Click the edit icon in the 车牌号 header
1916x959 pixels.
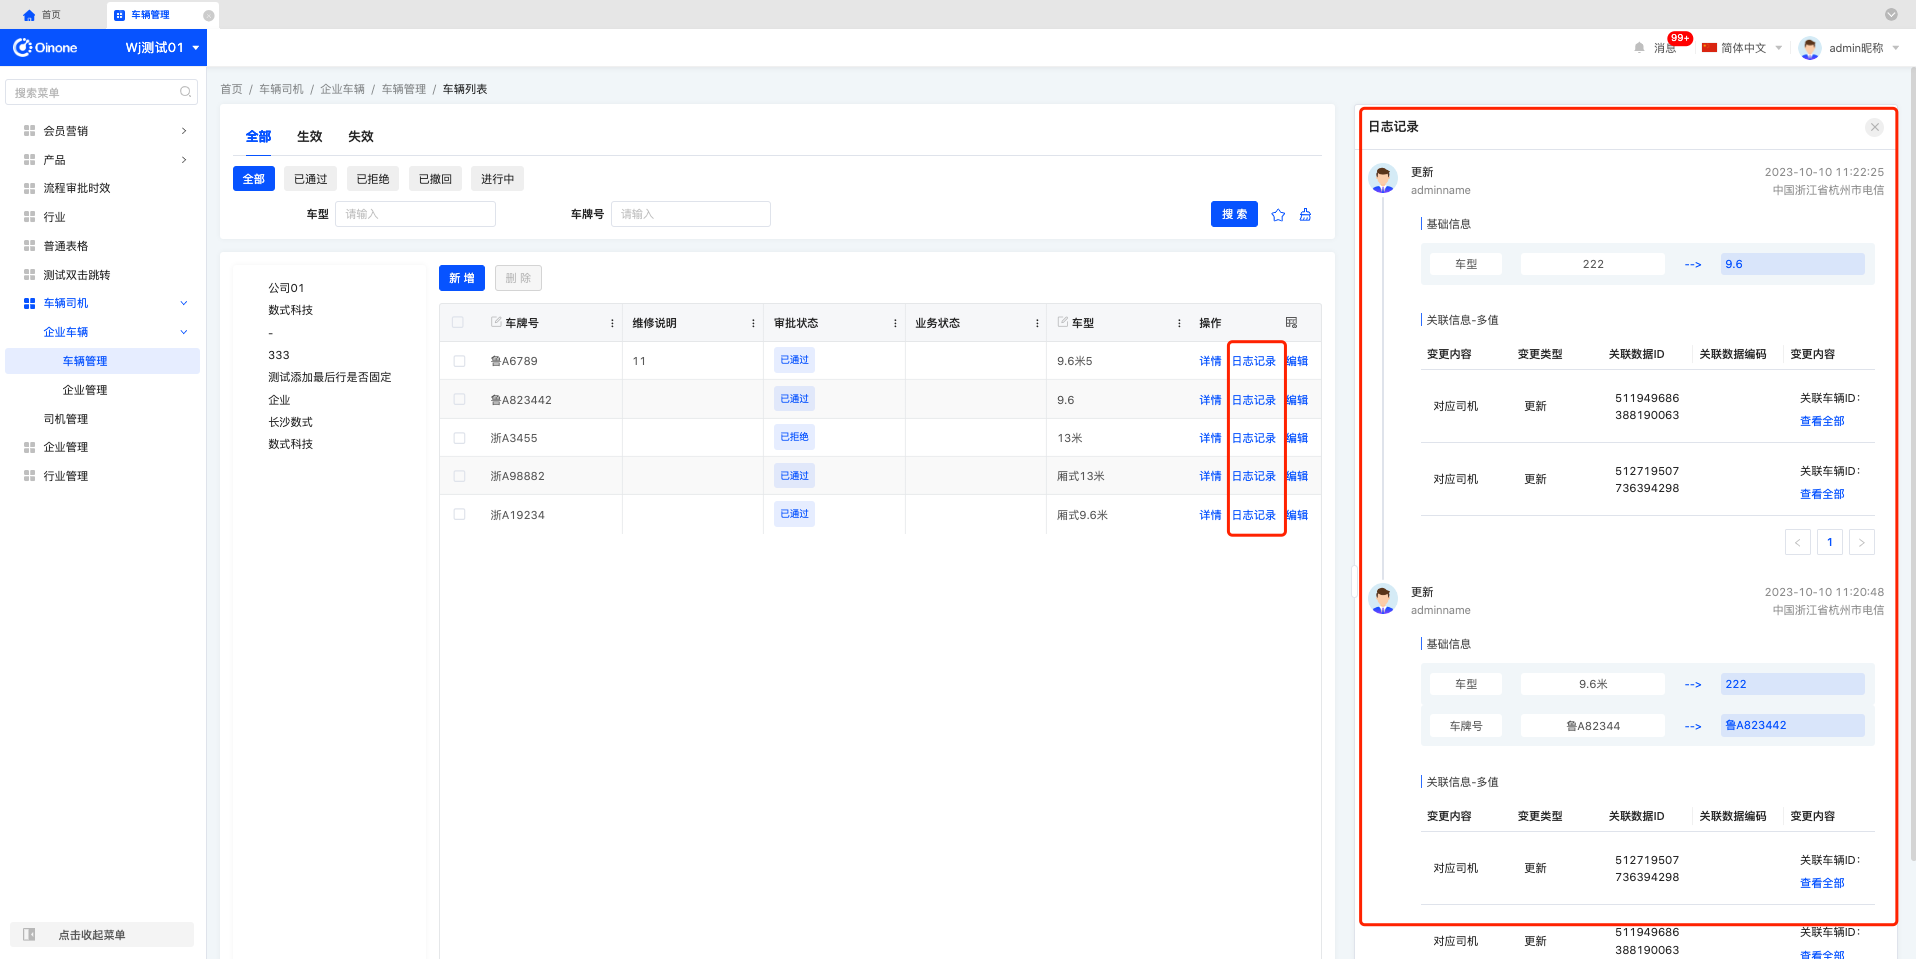tap(496, 322)
